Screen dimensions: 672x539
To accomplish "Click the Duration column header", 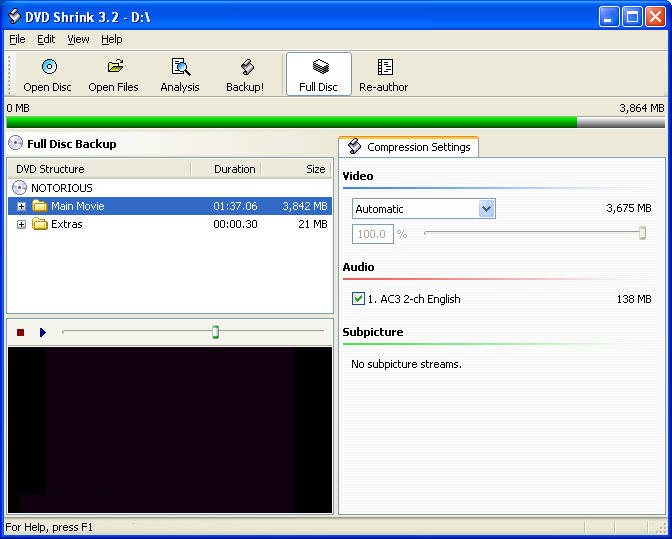I will (226, 169).
